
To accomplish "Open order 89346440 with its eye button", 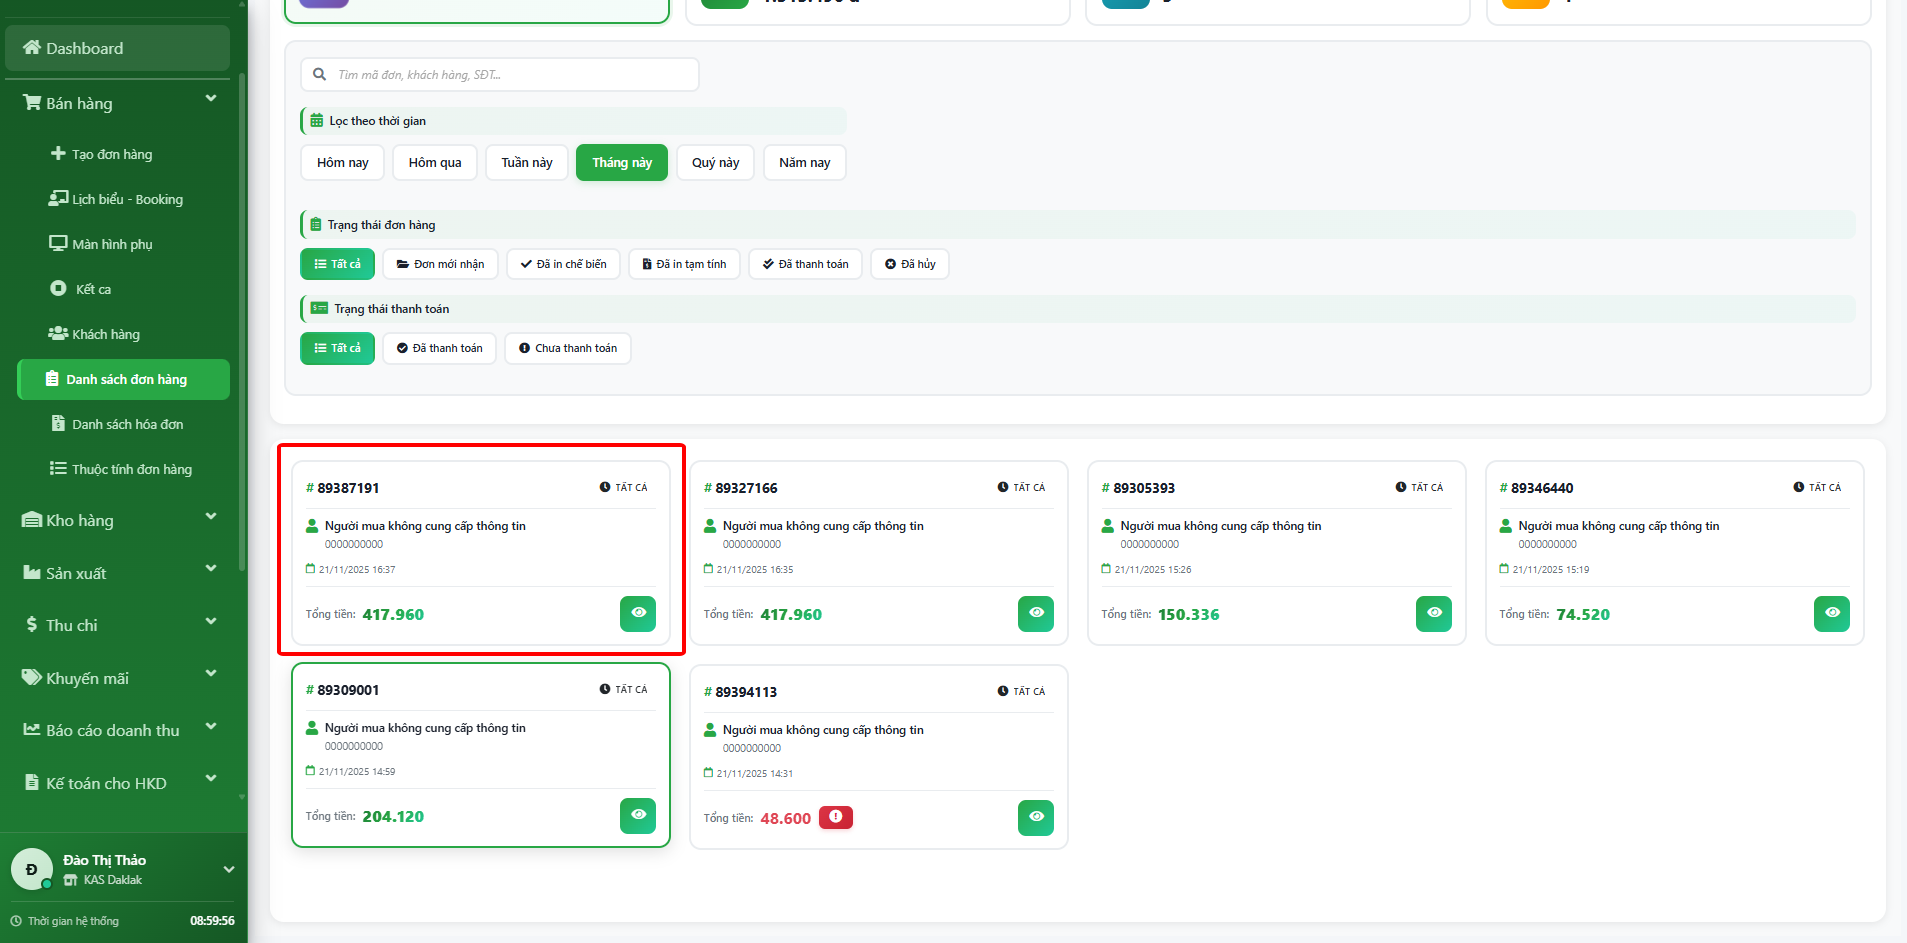I will pyautogui.click(x=1831, y=613).
